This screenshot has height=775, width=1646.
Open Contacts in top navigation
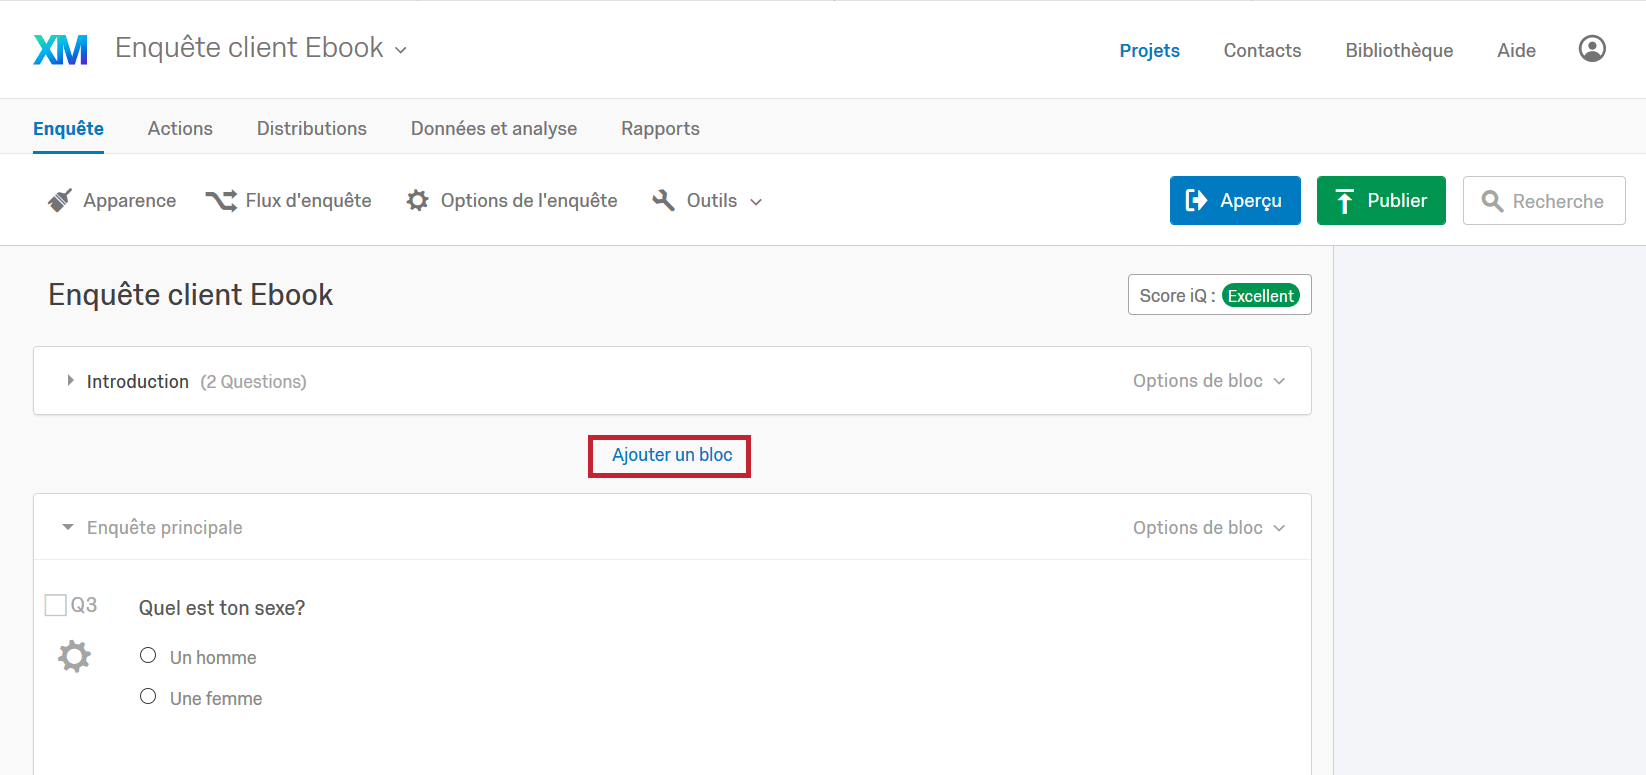click(x=1262, y=51)
